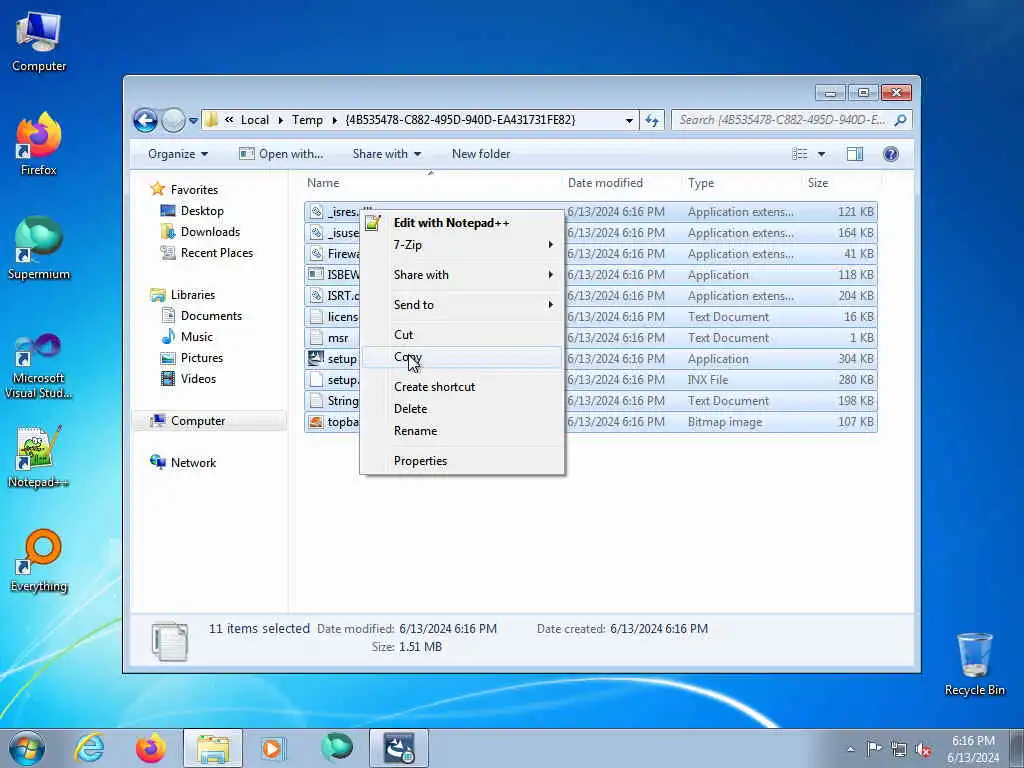The image size is (1024, 768).
Task: Open the Notepad++ desktop shortcut
Action: pyautogui.click(x=39, y=457)
